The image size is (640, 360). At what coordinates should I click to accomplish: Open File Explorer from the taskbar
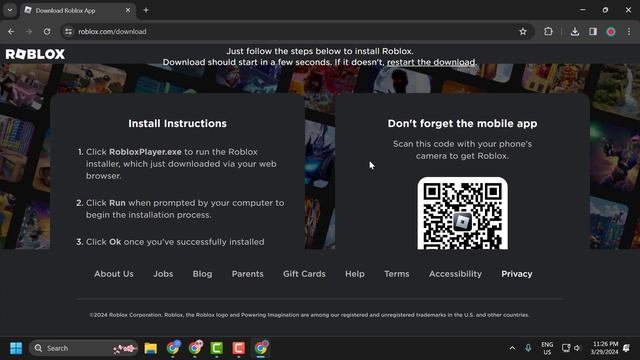click(x=151, y=348)
